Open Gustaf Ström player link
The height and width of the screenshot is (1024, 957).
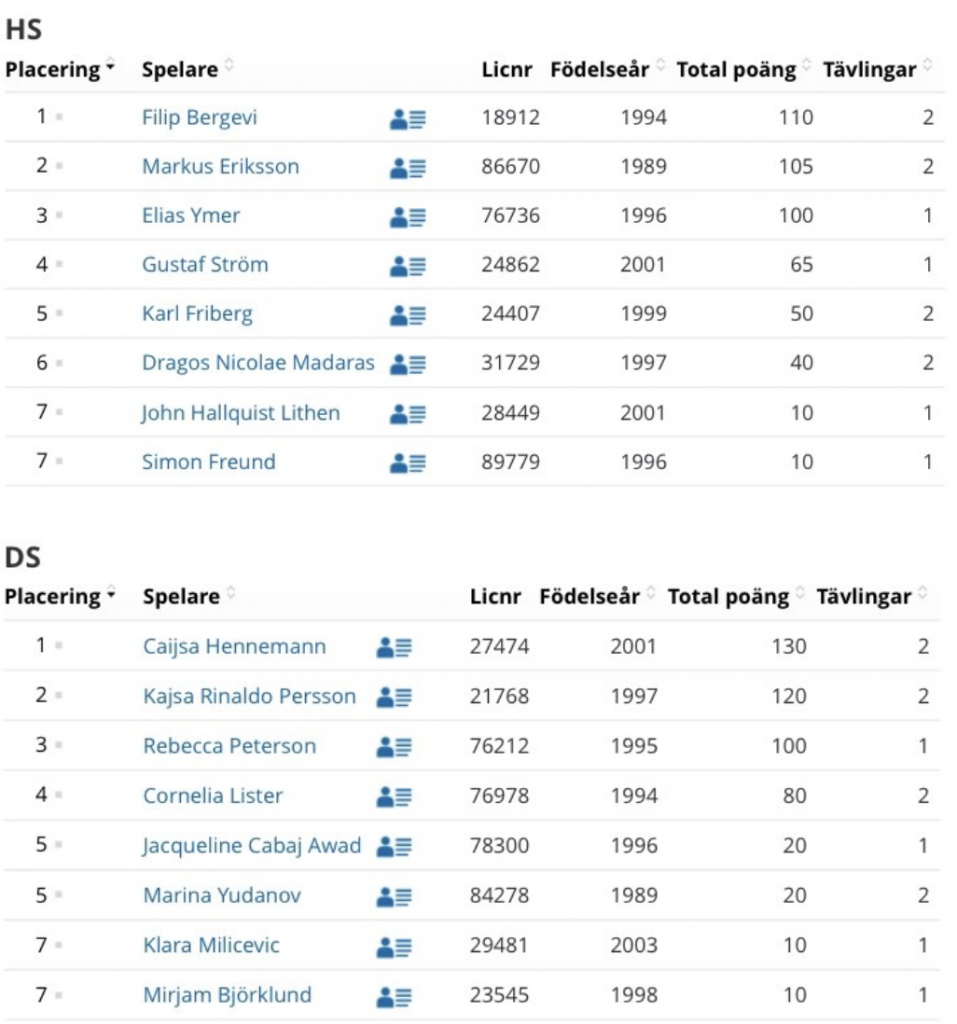pyautogui.click(x=205, y=264)
